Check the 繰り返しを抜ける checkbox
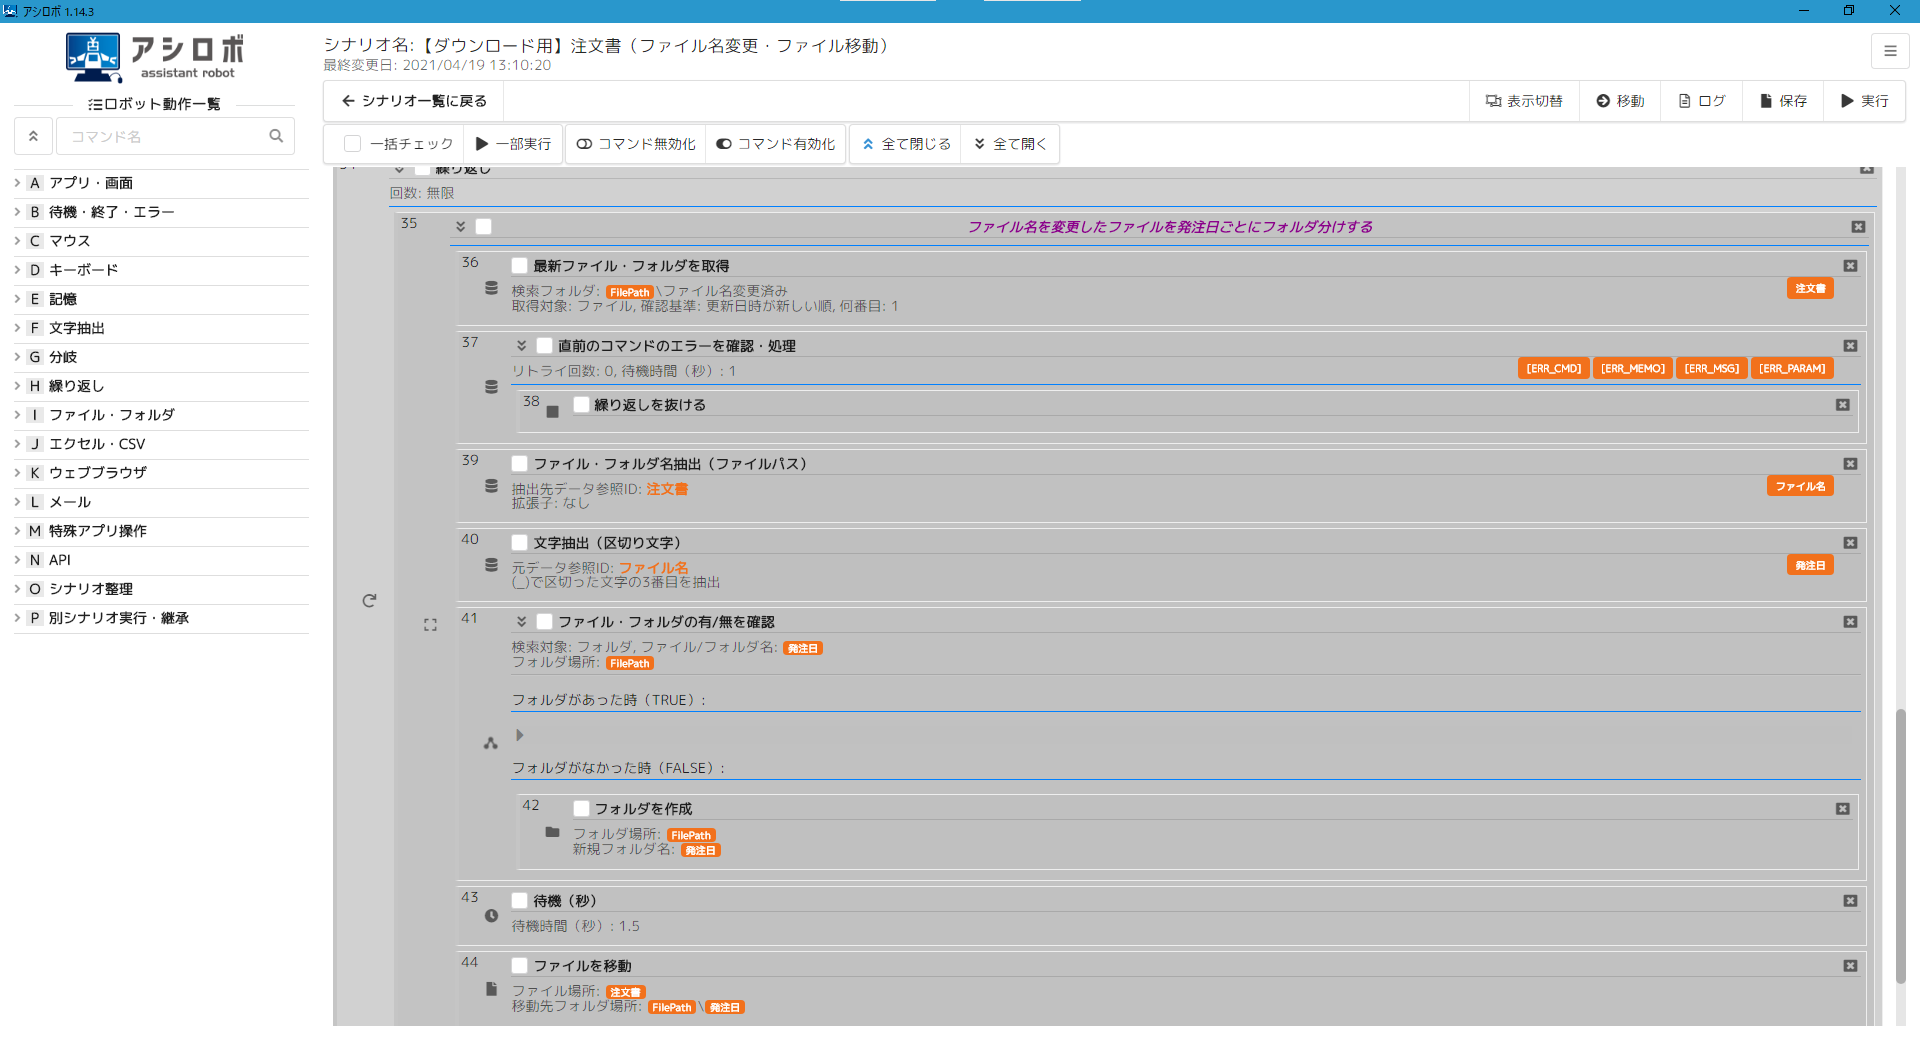 pyautogui.click(x=581, y=405)
